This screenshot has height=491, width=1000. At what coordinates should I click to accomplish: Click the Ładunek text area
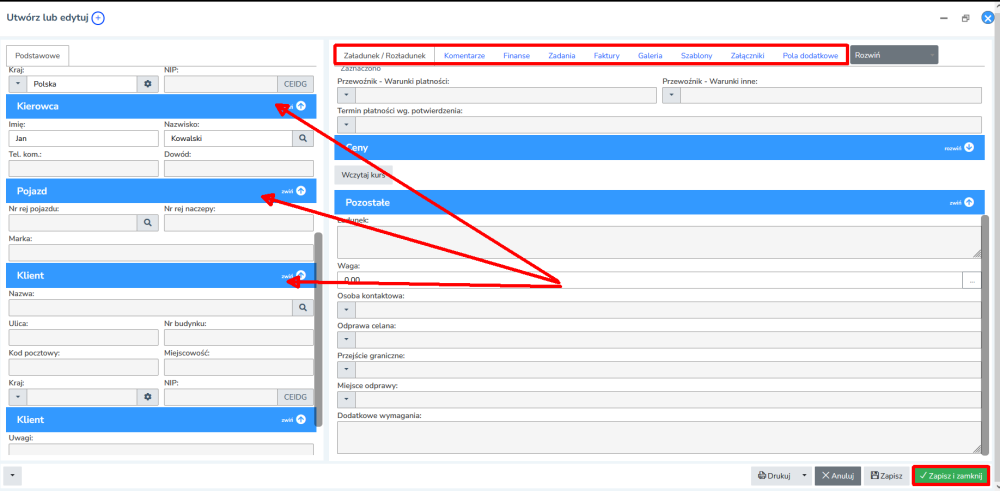point(659,242)
